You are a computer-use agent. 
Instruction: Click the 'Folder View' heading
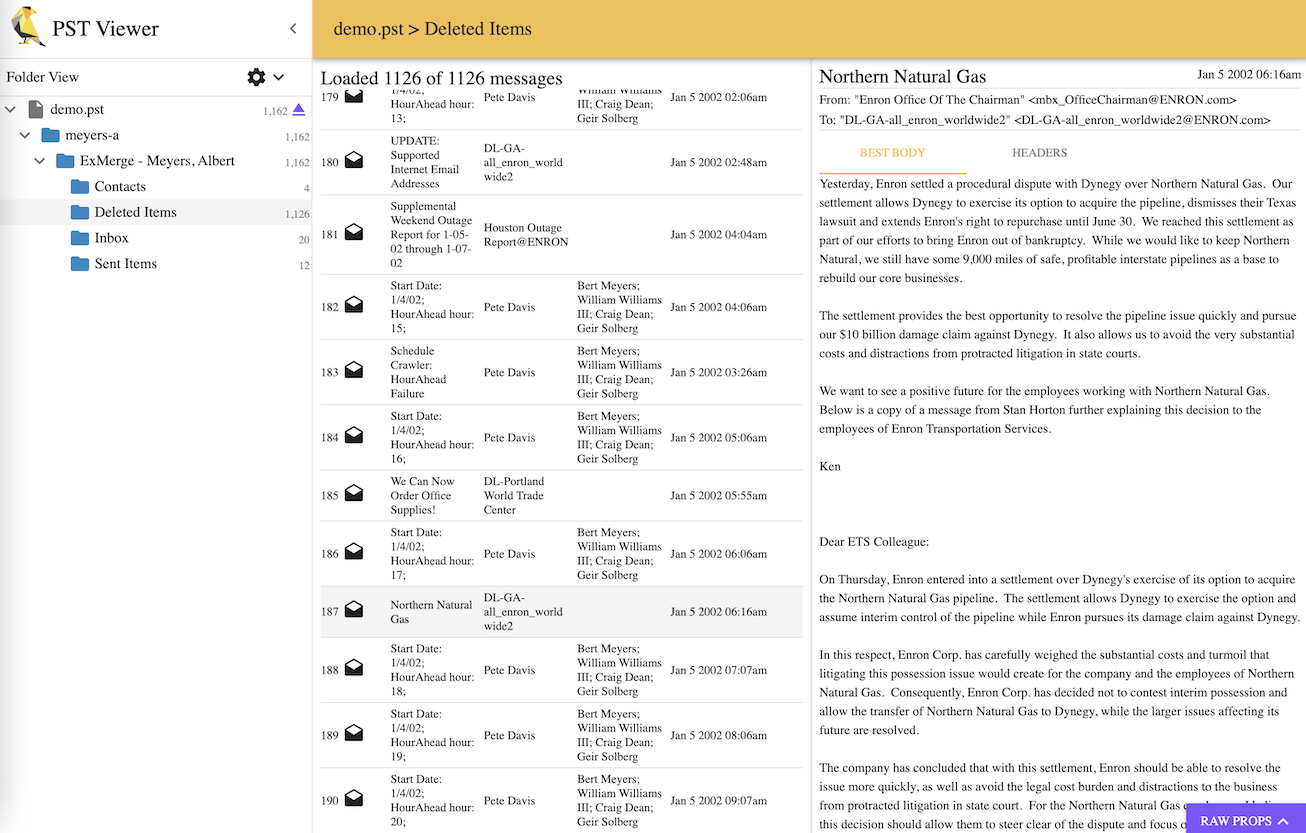tap(43, 77)
